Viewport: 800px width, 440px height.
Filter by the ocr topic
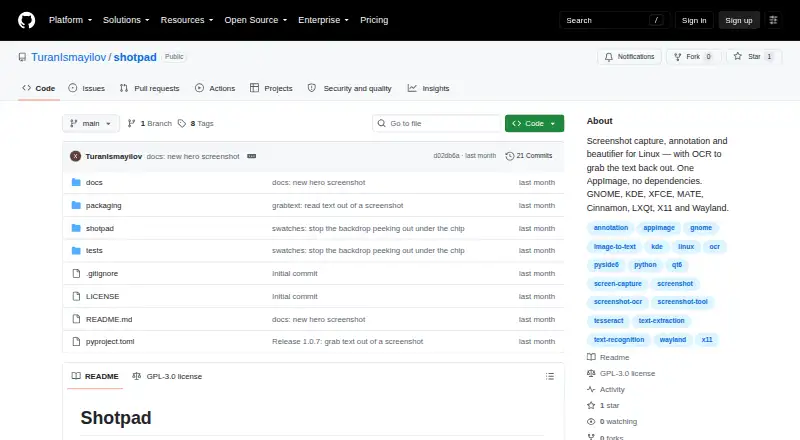(x=714, y=247)
